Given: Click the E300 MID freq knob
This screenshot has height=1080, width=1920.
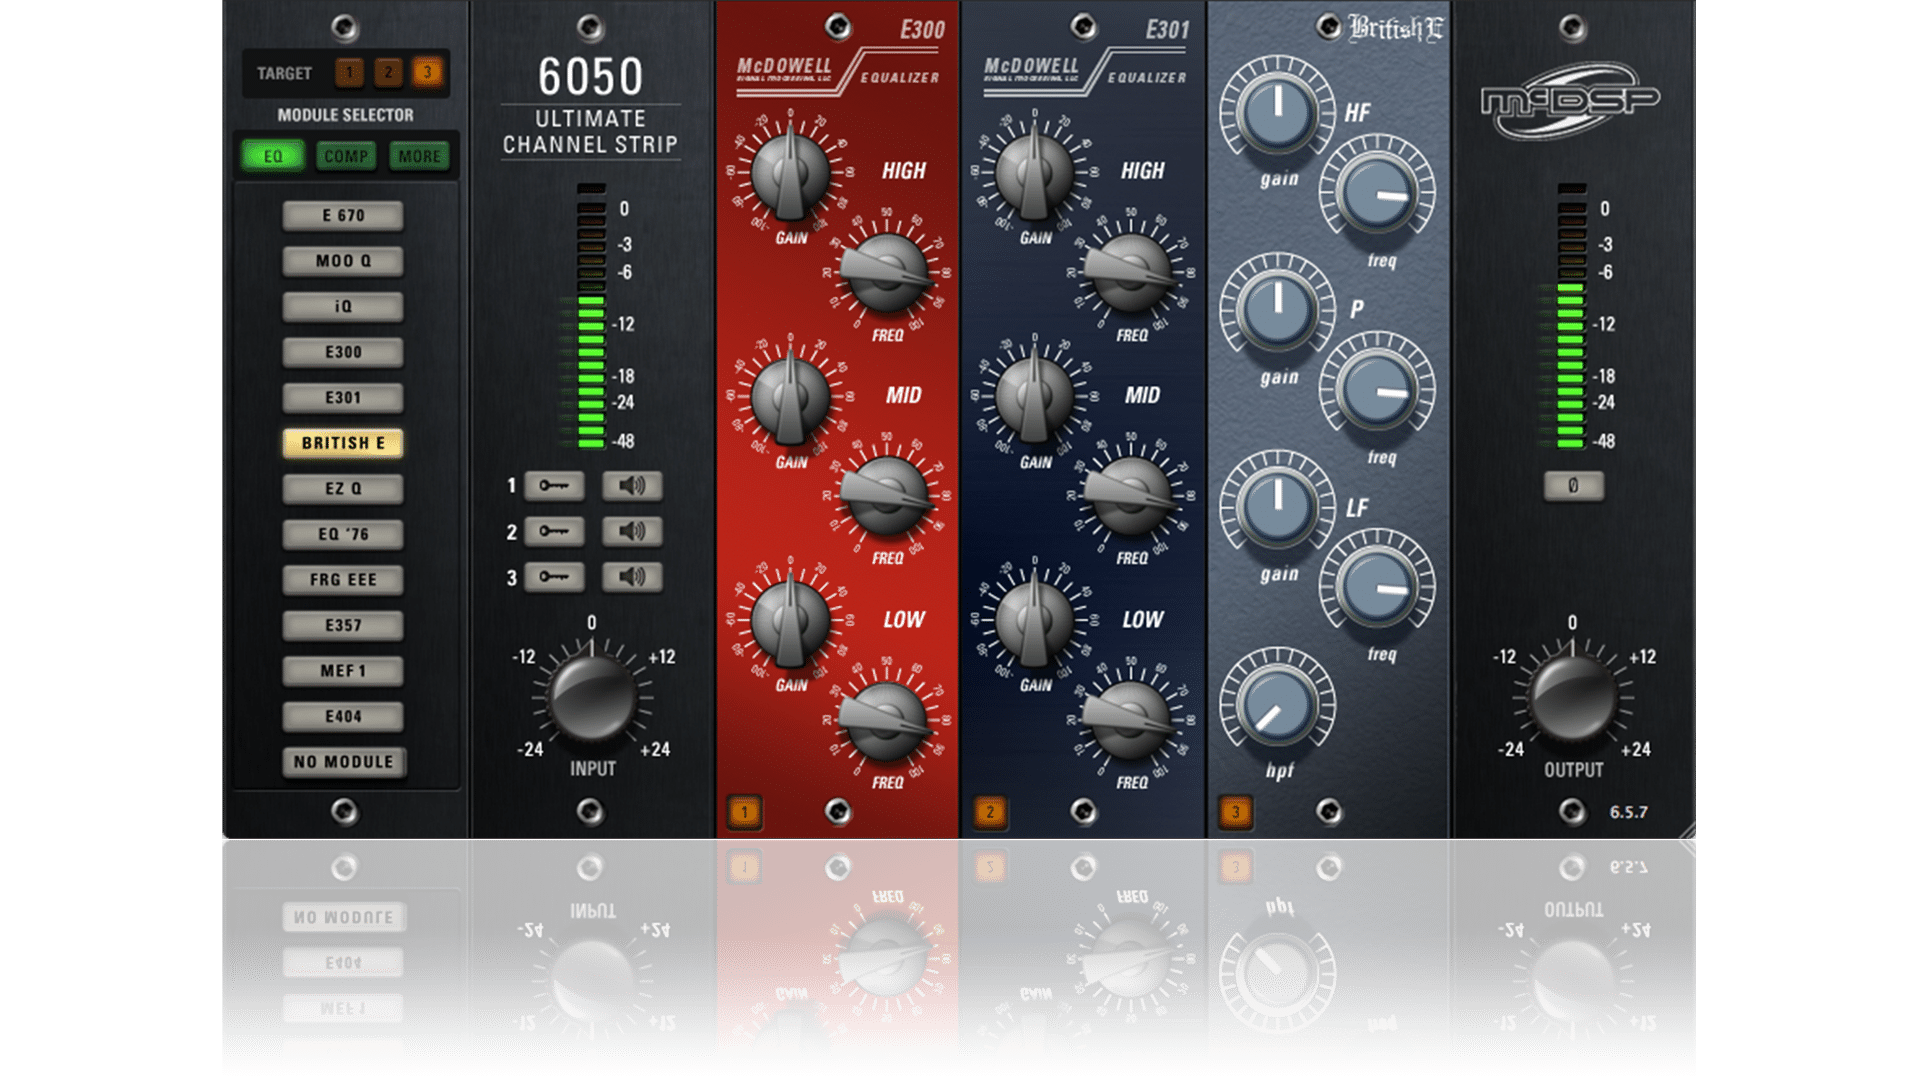Looking at the screenshot, I should click(x=886, y=496).
